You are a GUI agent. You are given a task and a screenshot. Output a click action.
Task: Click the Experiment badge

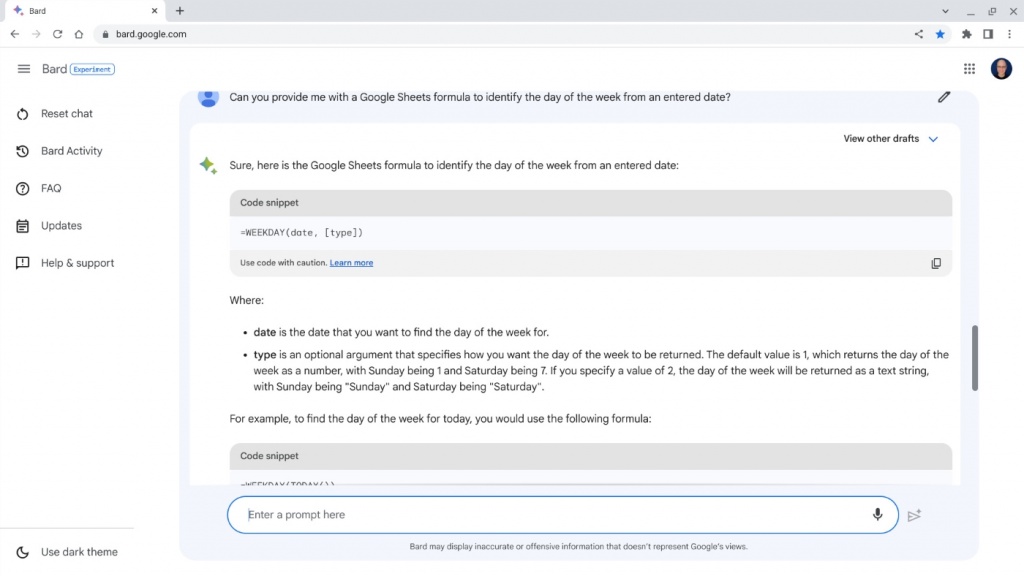(92, 69)
